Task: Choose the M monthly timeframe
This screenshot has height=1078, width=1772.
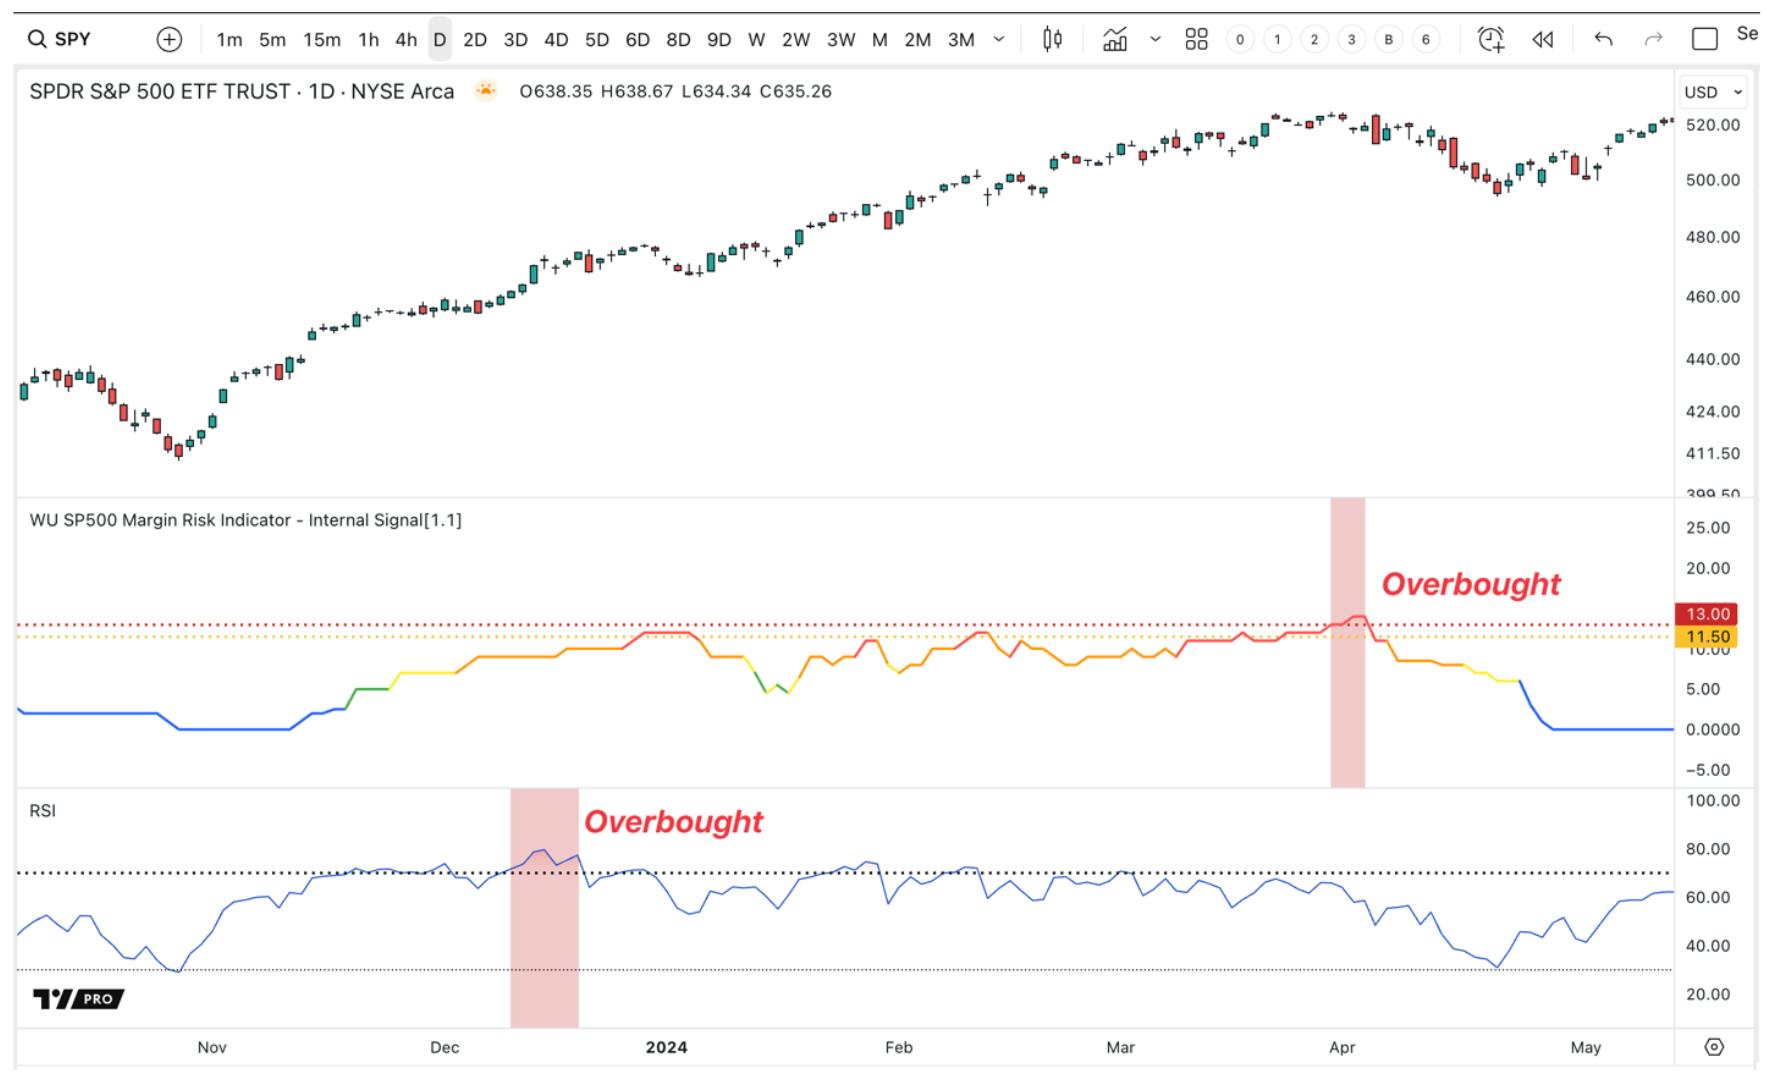Action: tap(880, 40)
